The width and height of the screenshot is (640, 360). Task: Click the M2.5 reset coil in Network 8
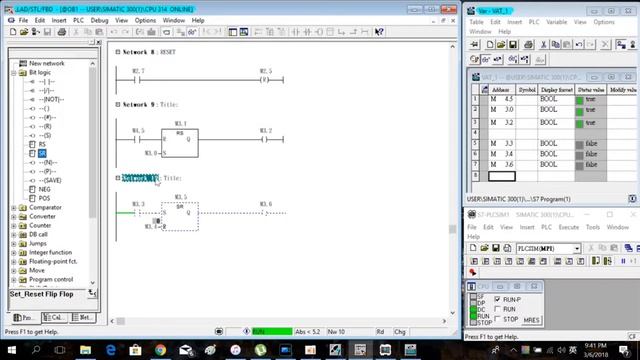coord(265,80)
